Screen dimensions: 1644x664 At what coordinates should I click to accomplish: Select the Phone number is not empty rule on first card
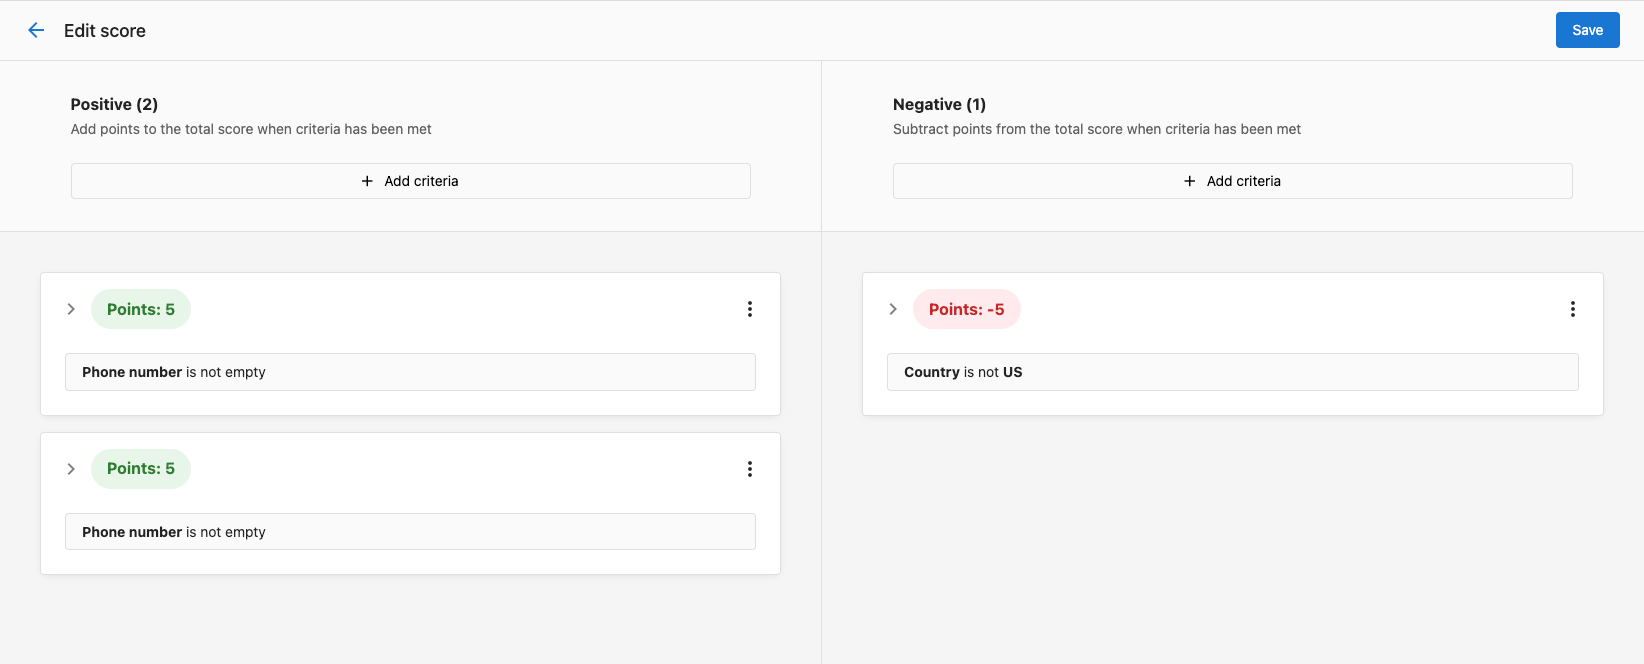coord(410,371)
